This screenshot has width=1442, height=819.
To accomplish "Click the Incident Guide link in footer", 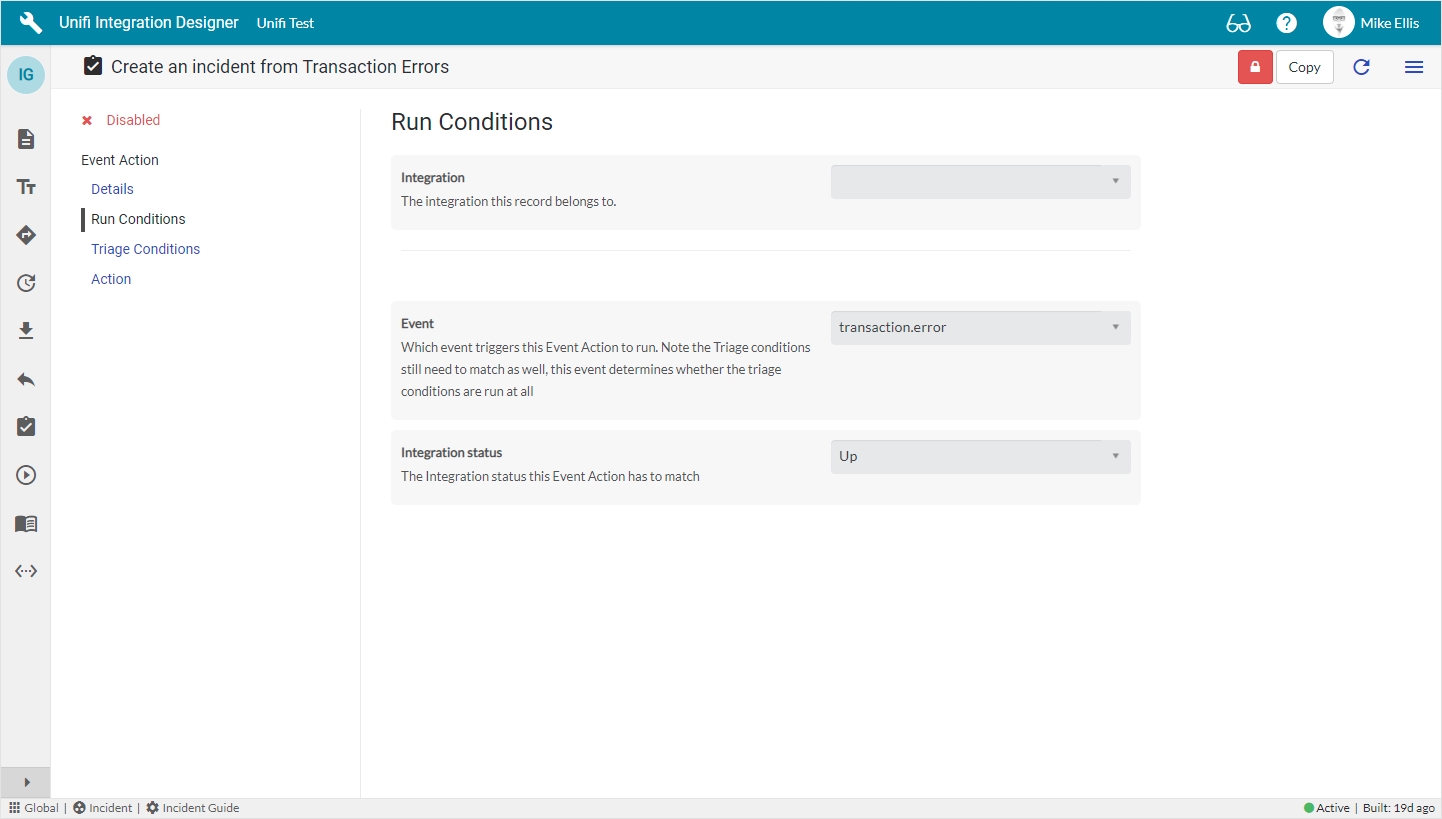I will (200, 808).
